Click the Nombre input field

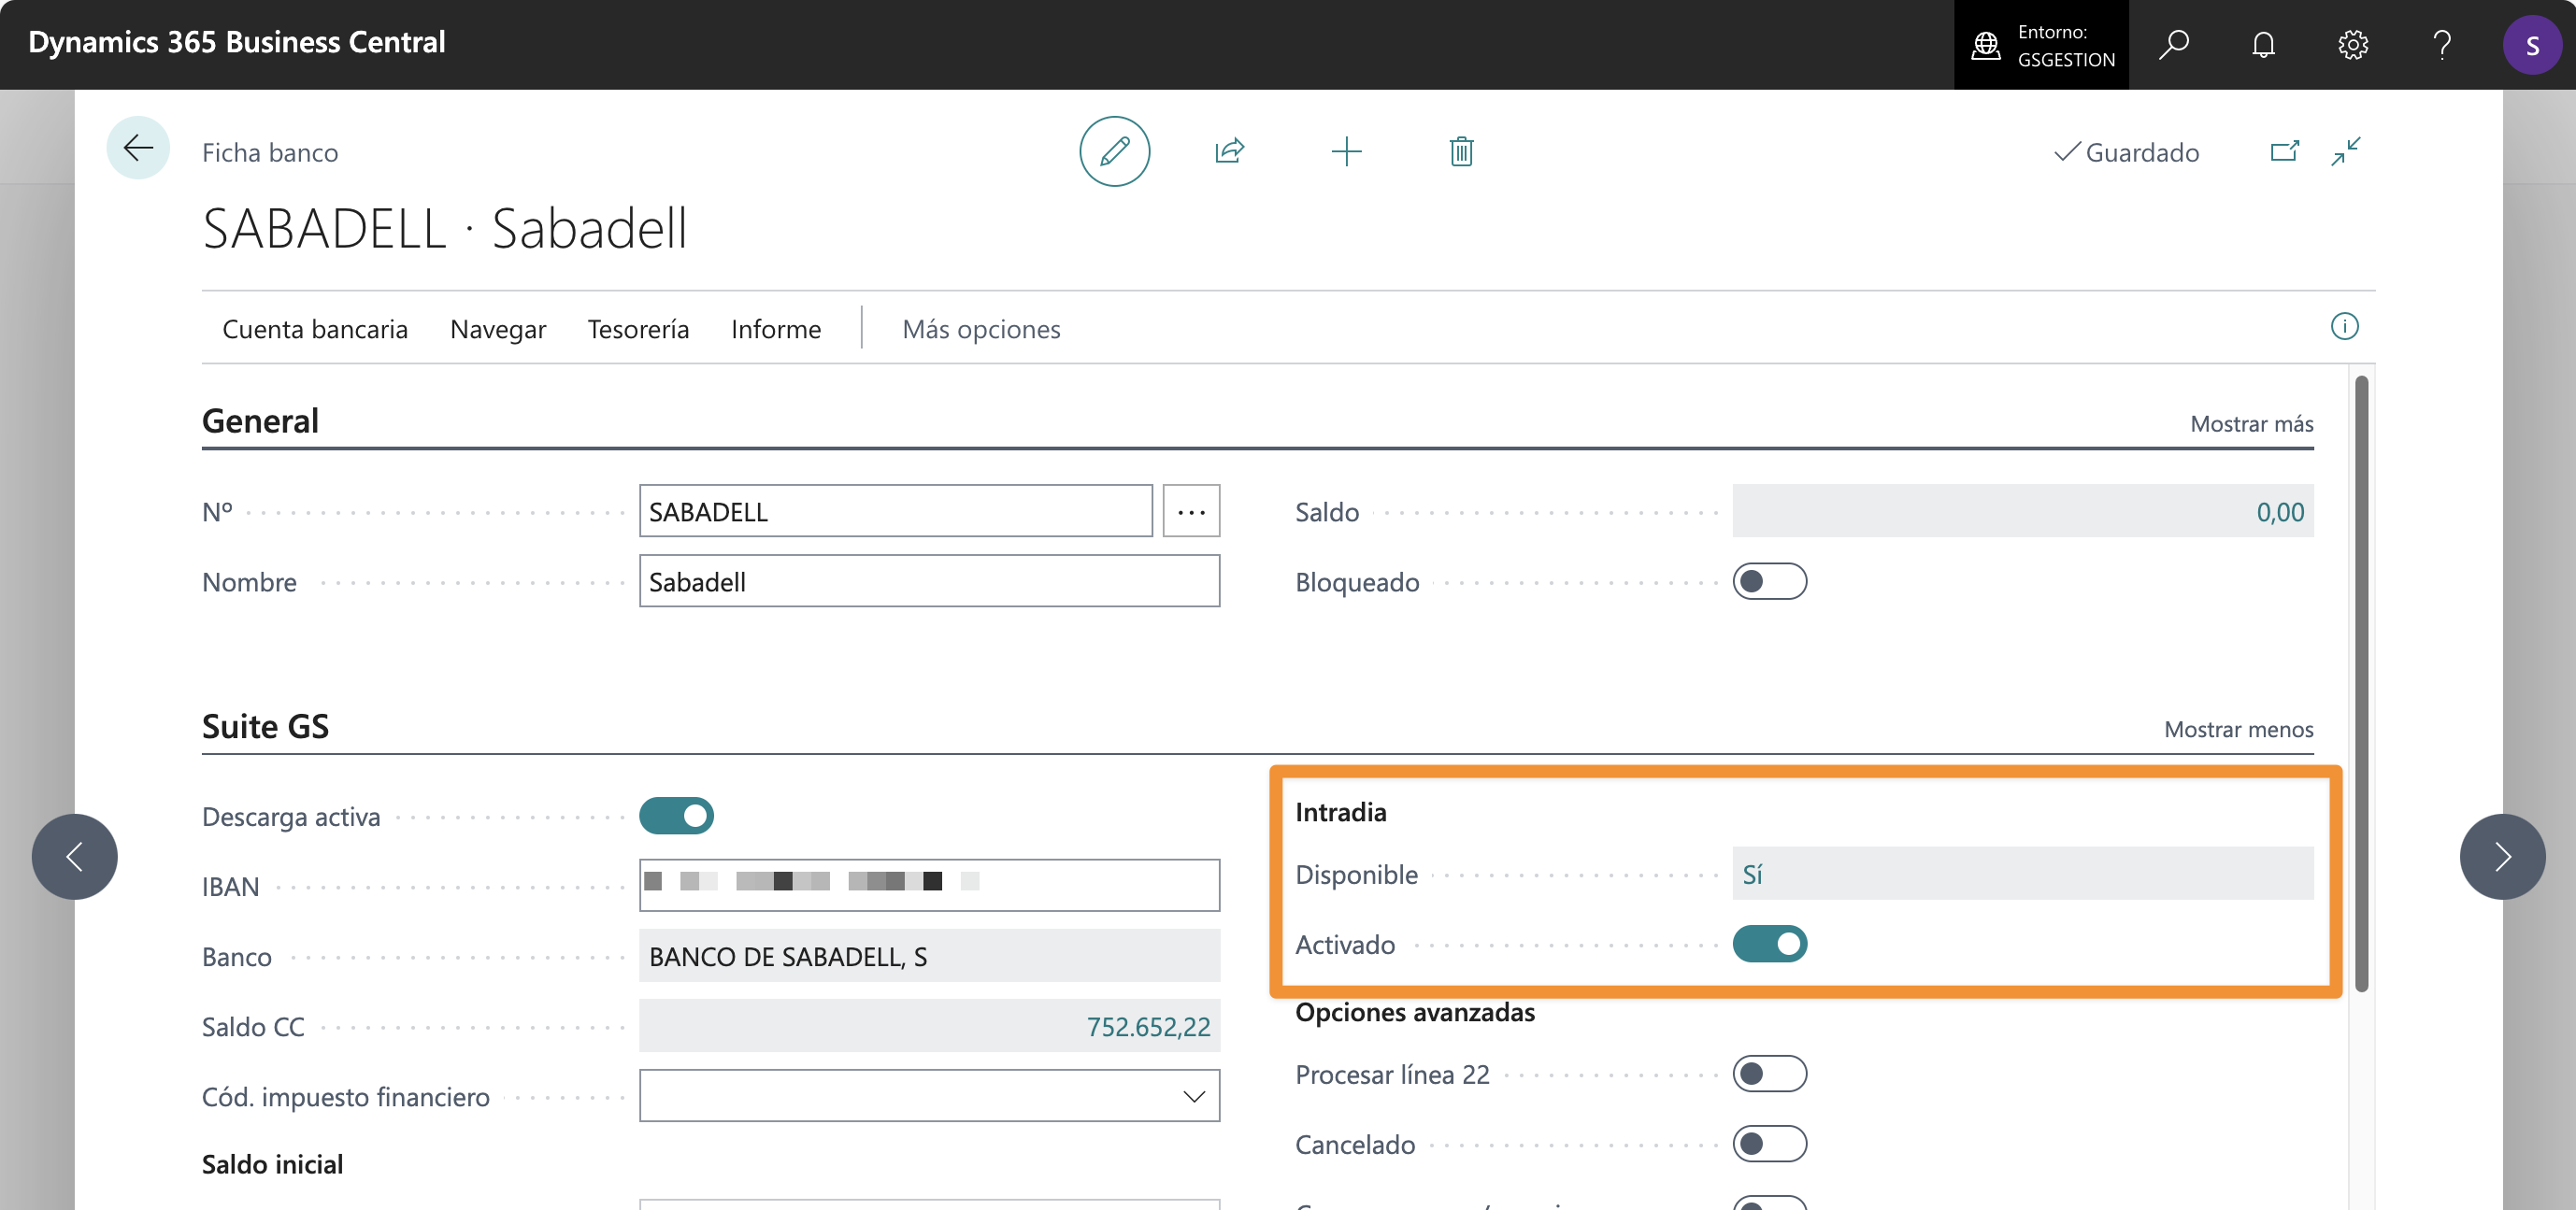pos(929,581)
